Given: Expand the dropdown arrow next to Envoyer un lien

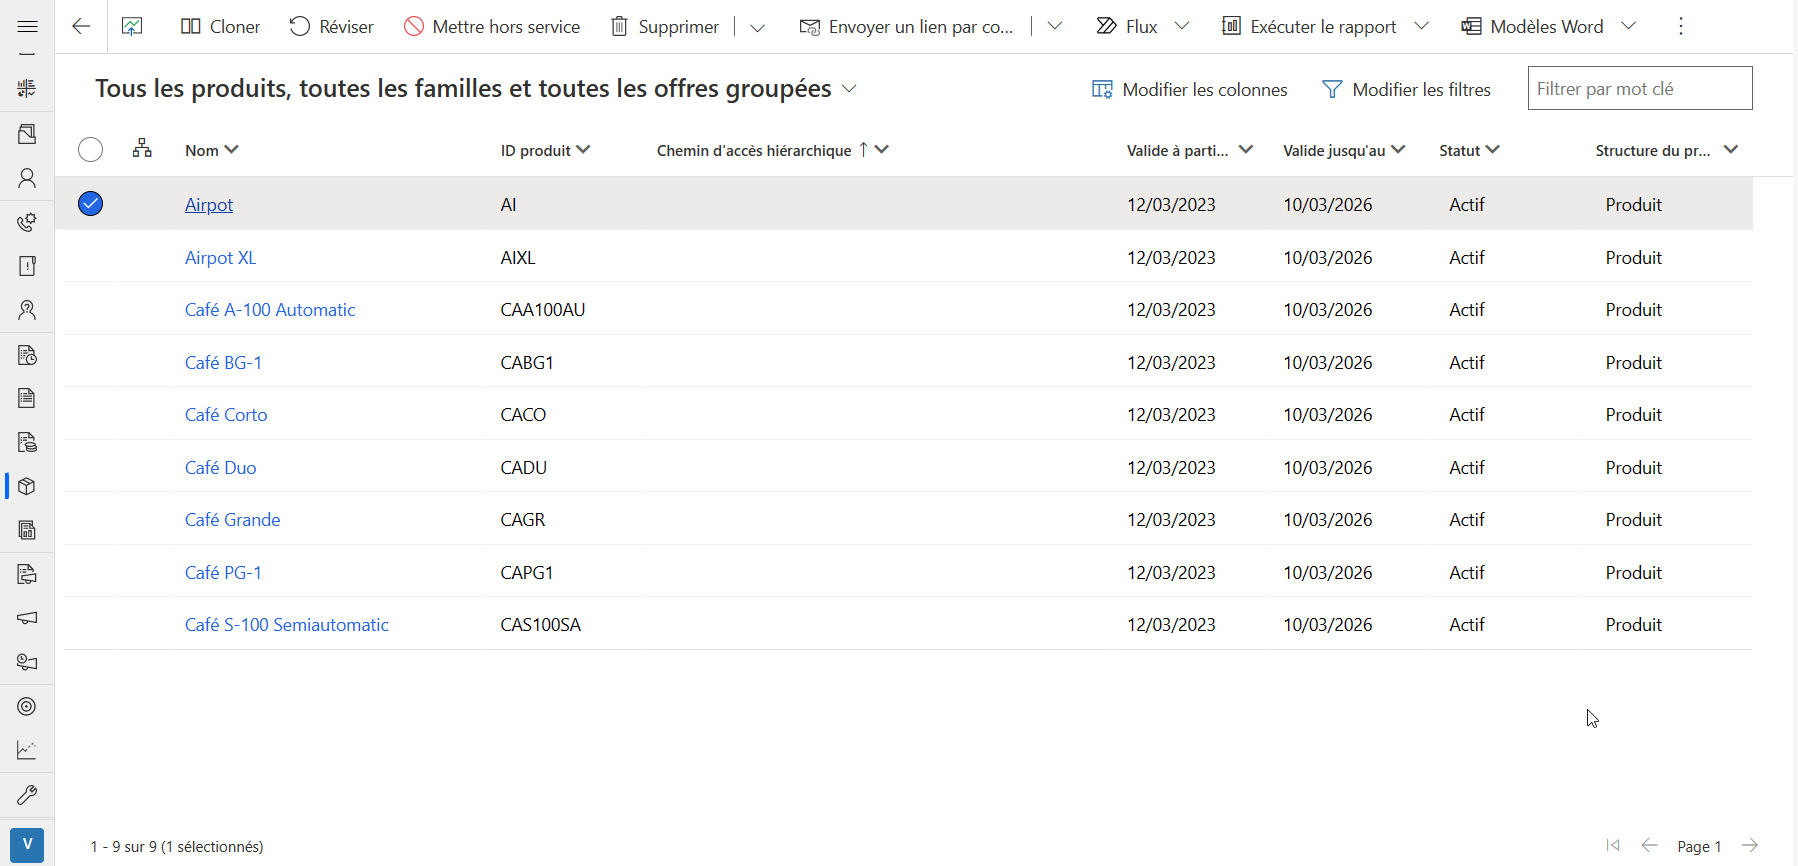Looking at the screenshot, I should 1054,27.
